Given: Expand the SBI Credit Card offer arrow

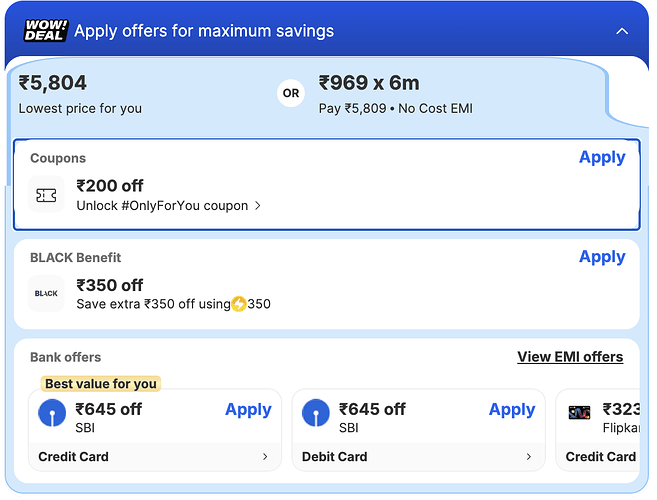Looking at the screenshot, I should [x=265, y=457].
